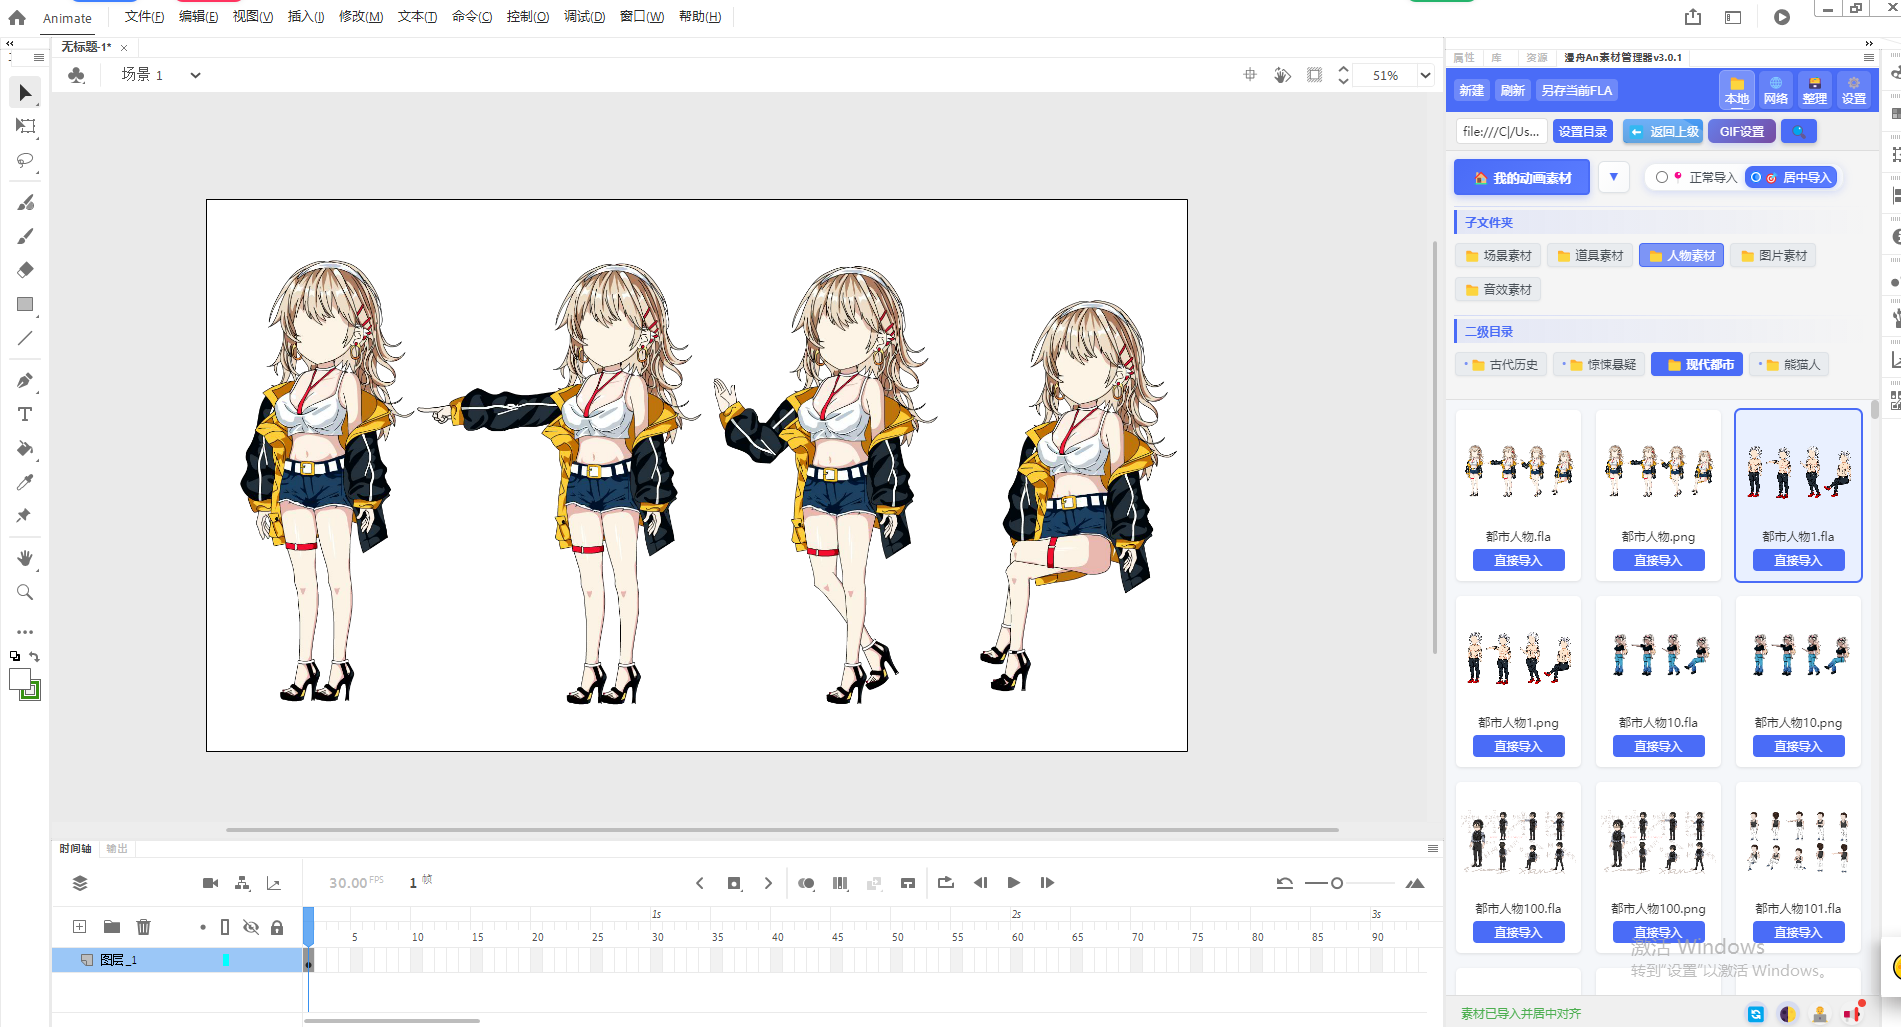Click the GIF设置 button
Image resolution: width=1901 pixels, height=1027 pixels.
[1742, 131]
